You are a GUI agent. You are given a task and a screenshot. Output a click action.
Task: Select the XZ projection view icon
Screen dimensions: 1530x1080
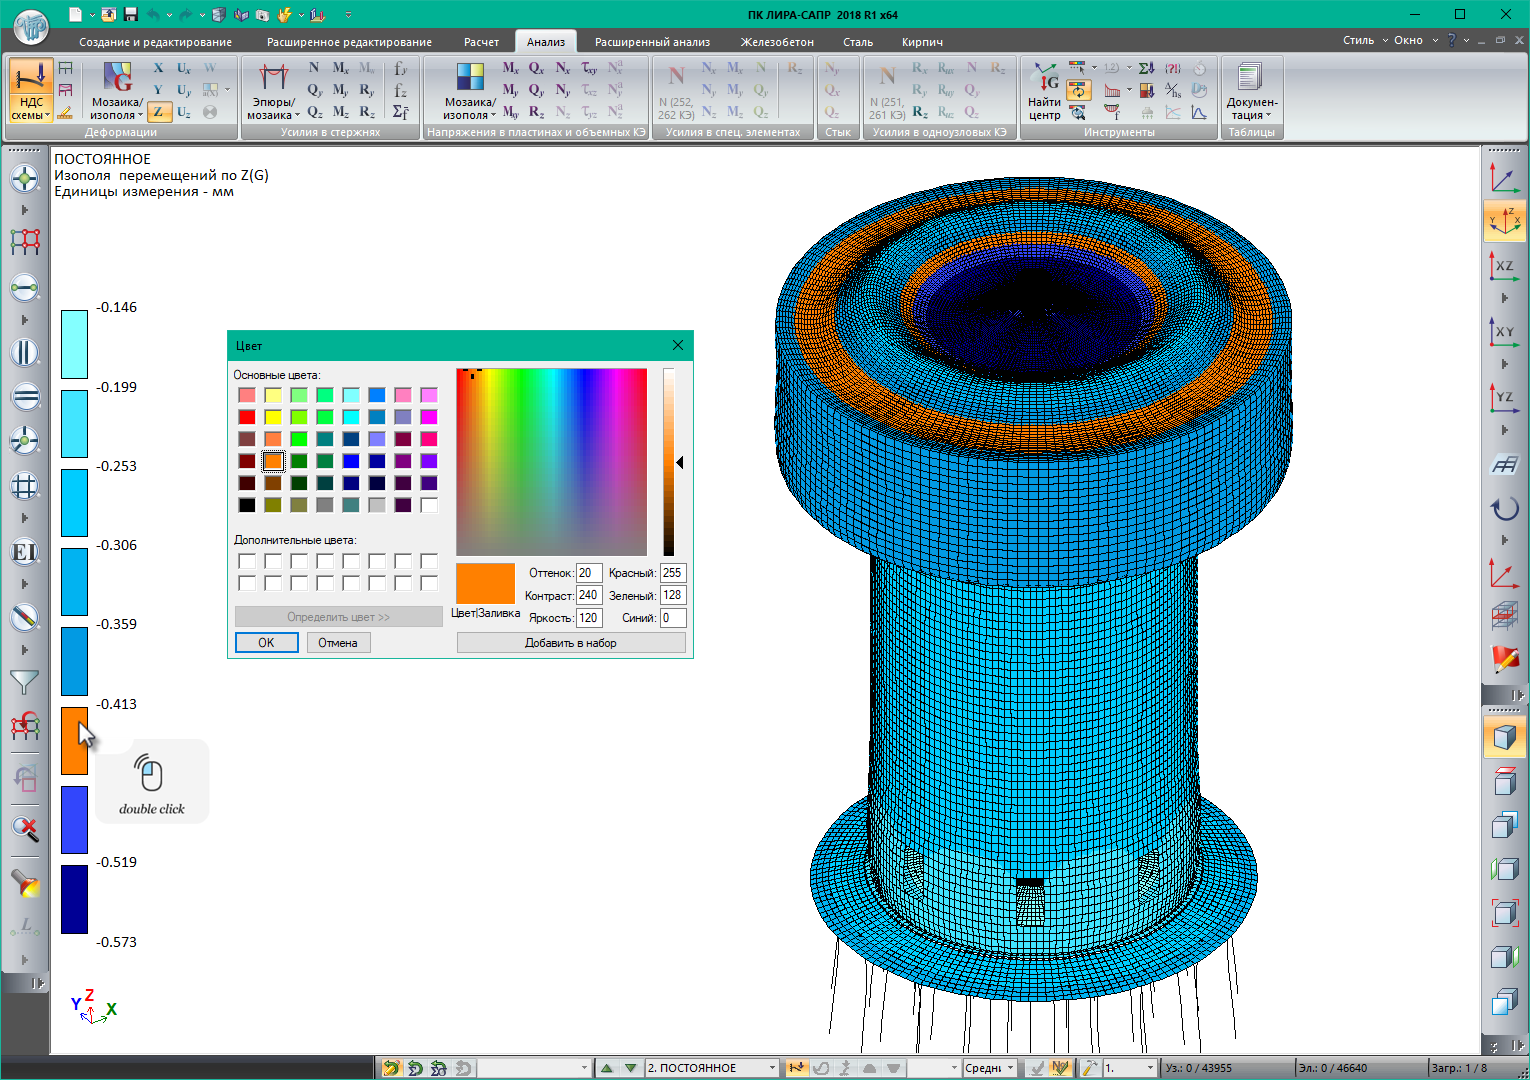coord(1504,266)
